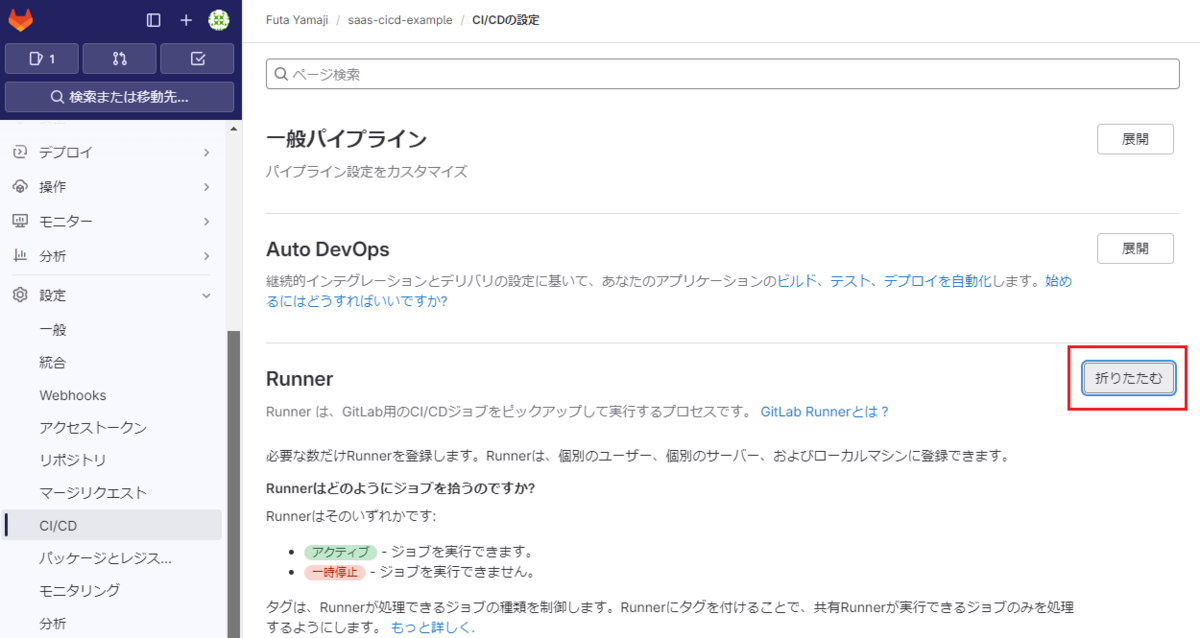Click the モニター monitor icon
Image resolution: width=1200 pixels, height=638 pixels.
click(19, 220)
